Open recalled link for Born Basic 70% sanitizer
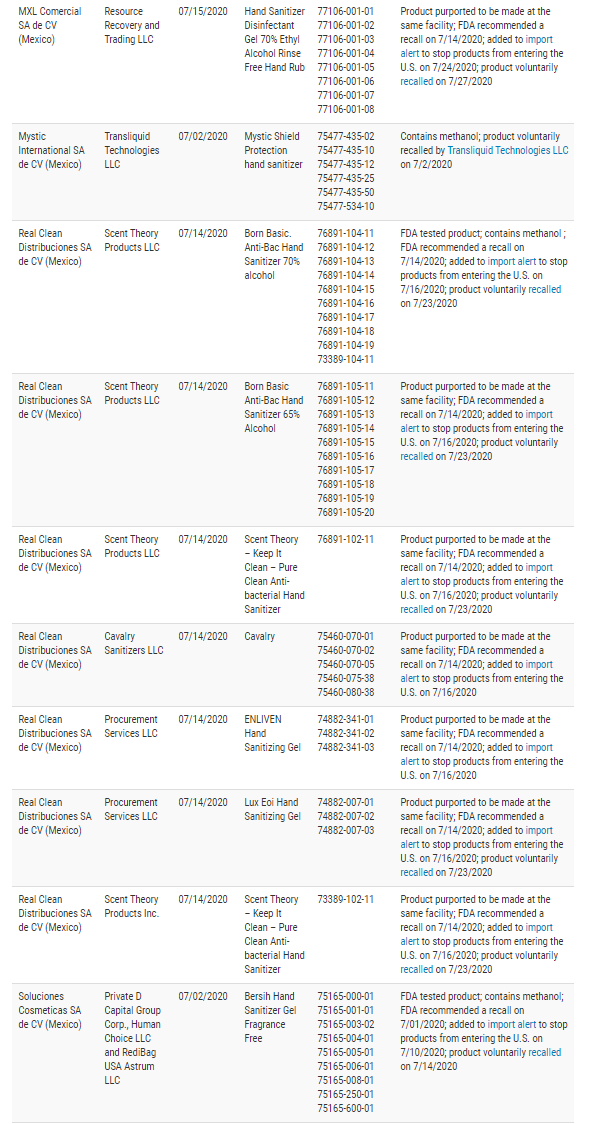 [545, 289]
